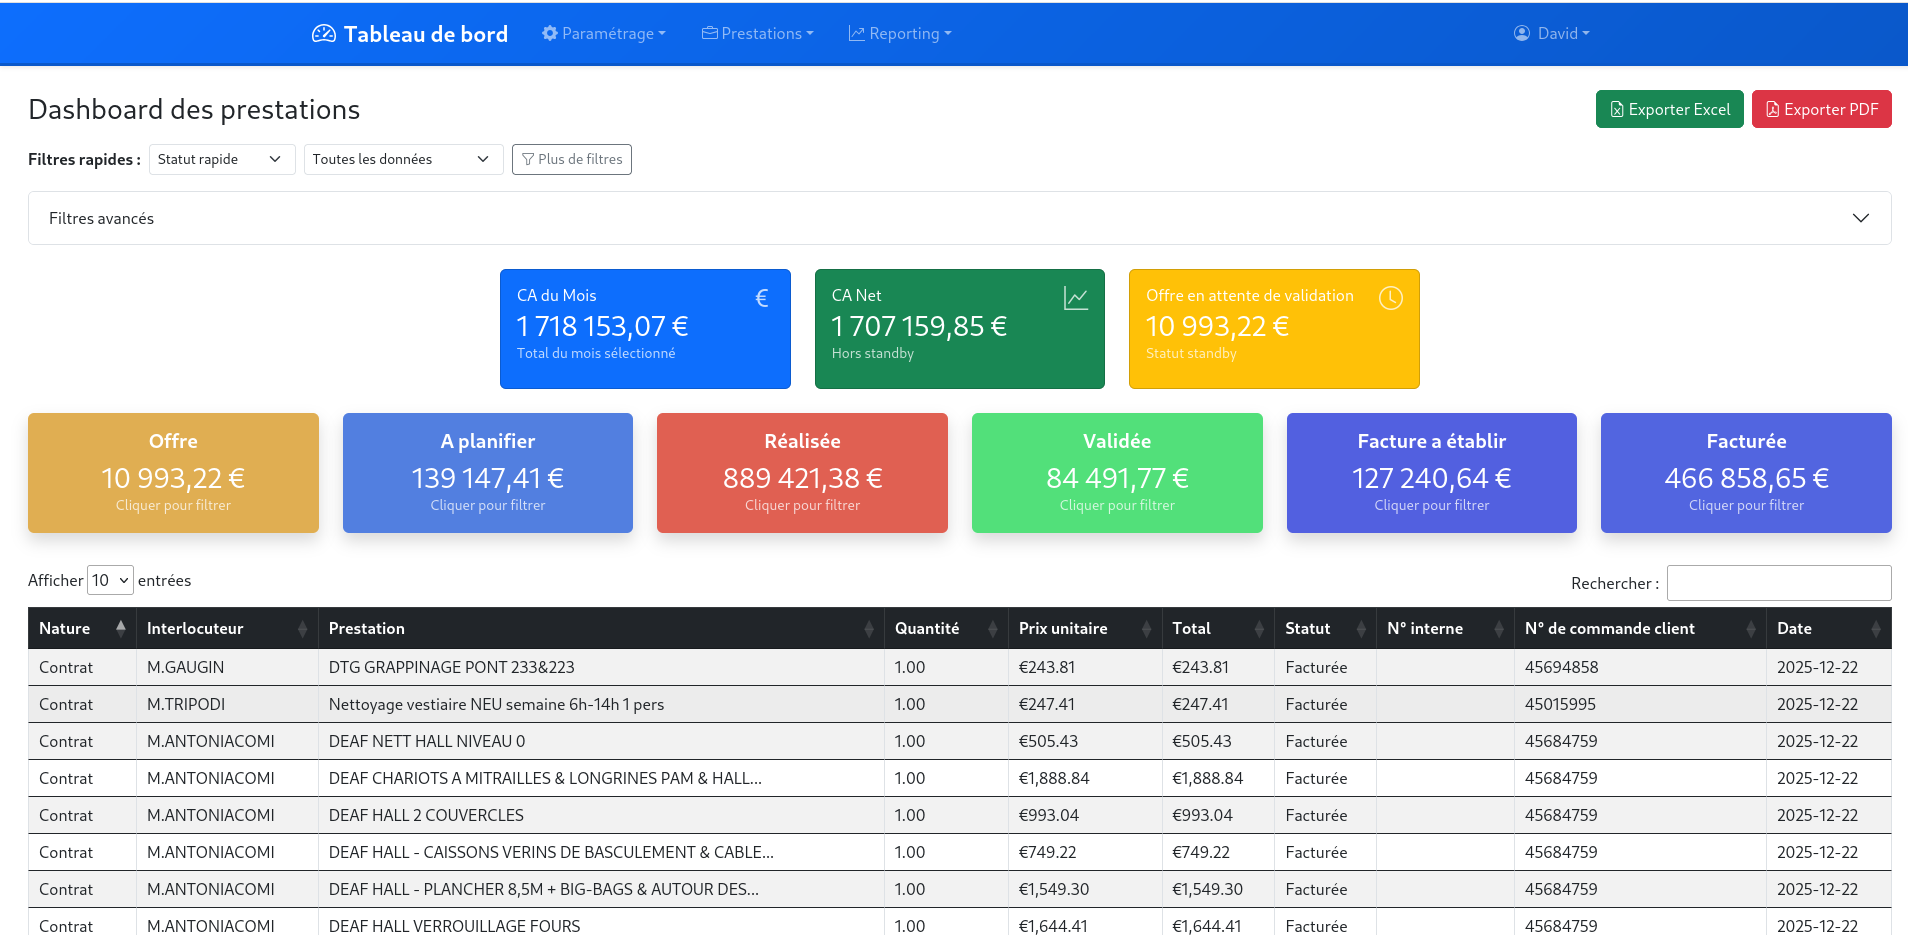The height and width of the screenshot is (935, 1908).
Task: Sort table by Date column
Action: (1829, 628)
